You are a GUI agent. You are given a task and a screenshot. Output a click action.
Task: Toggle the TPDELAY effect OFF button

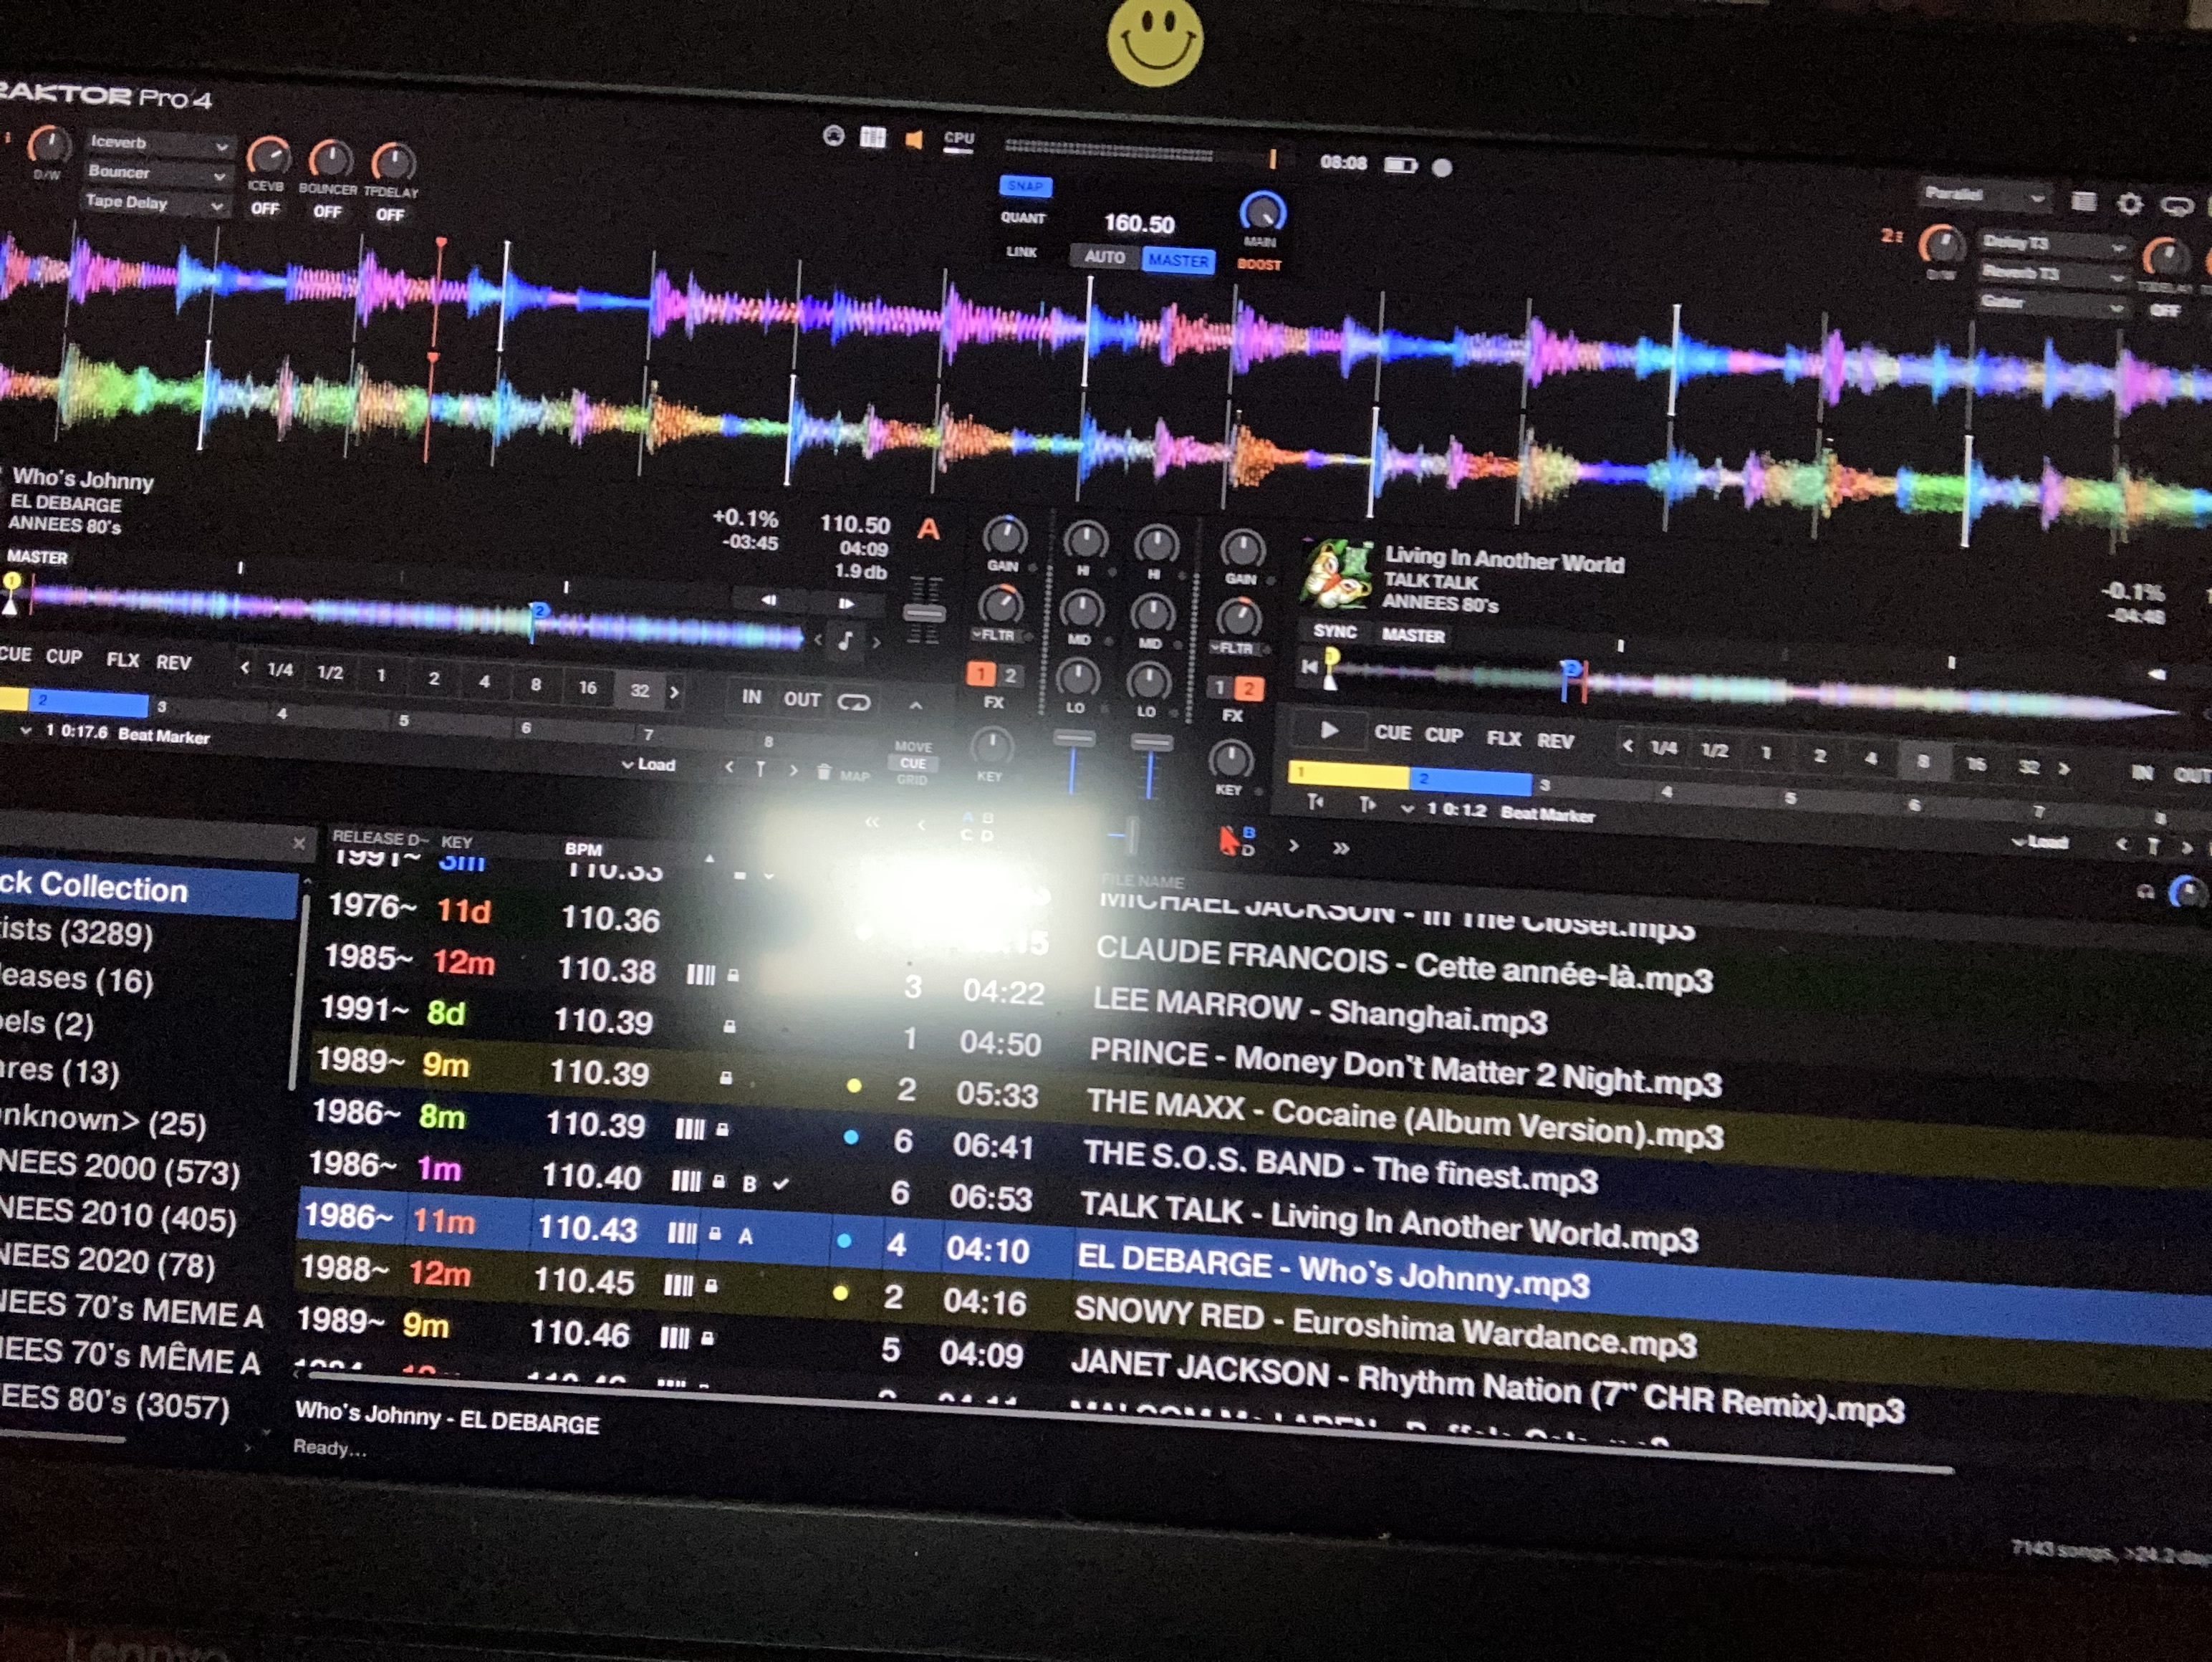tap(390, 215)
